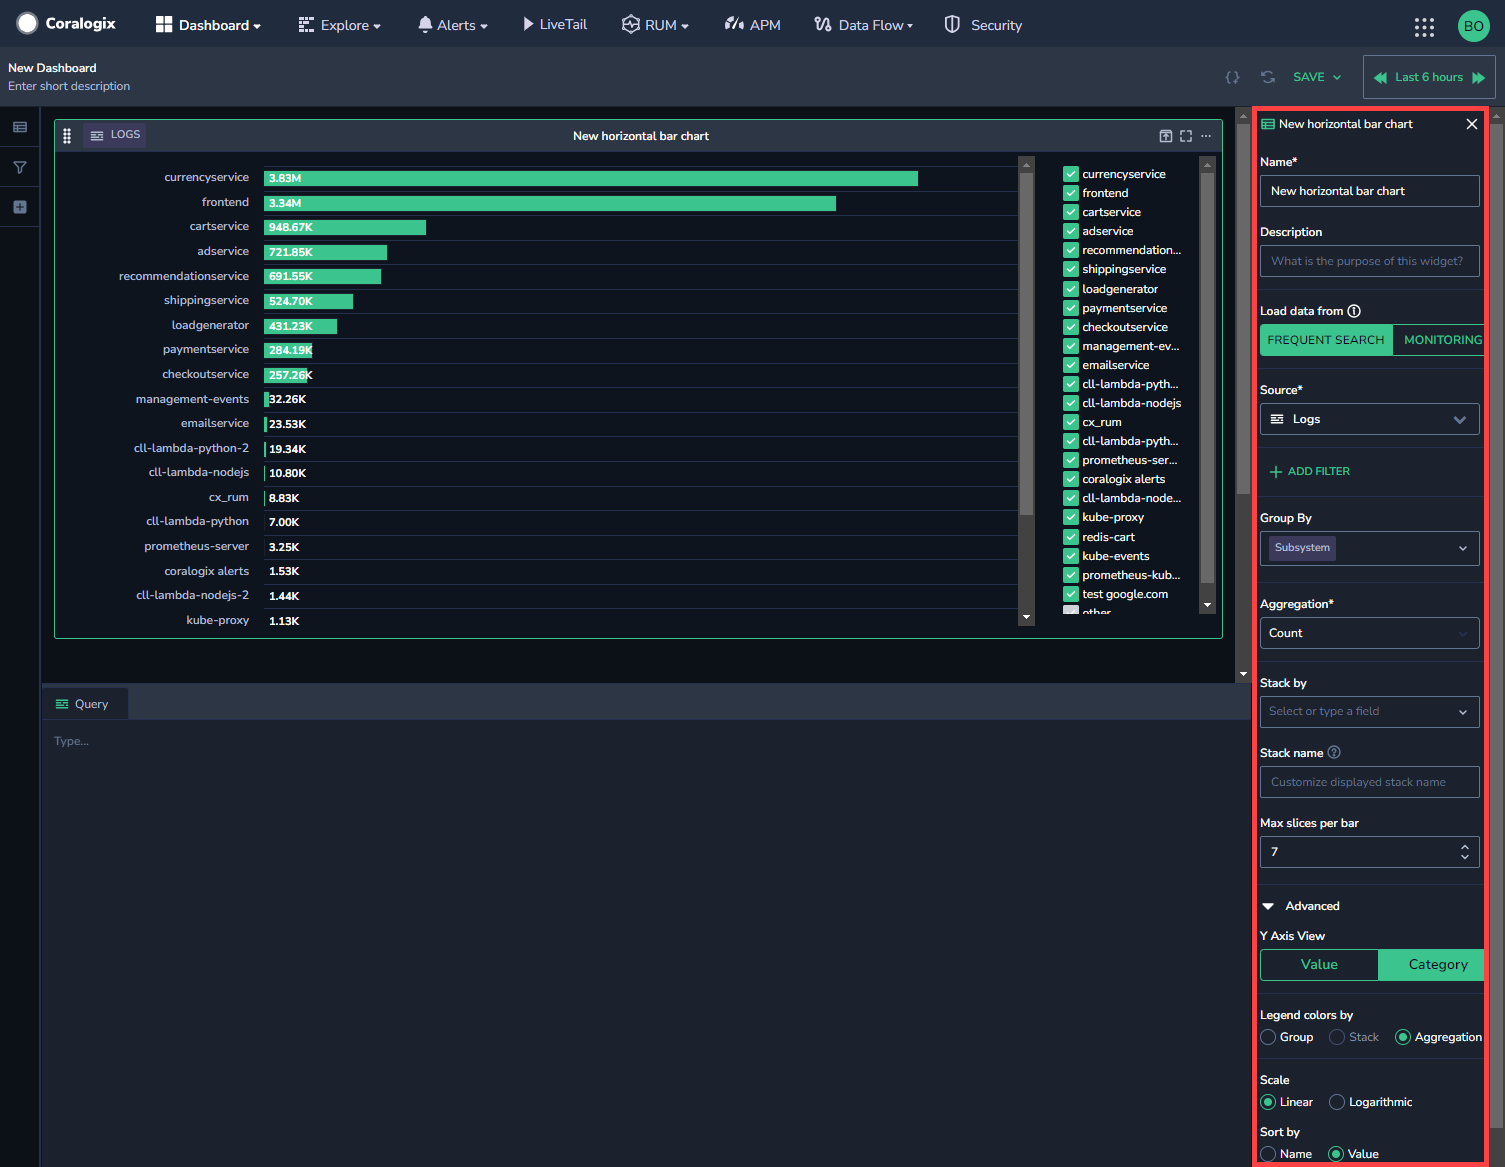
Task: Select Sort by Name radio
Action: tap(1268, 1154)
